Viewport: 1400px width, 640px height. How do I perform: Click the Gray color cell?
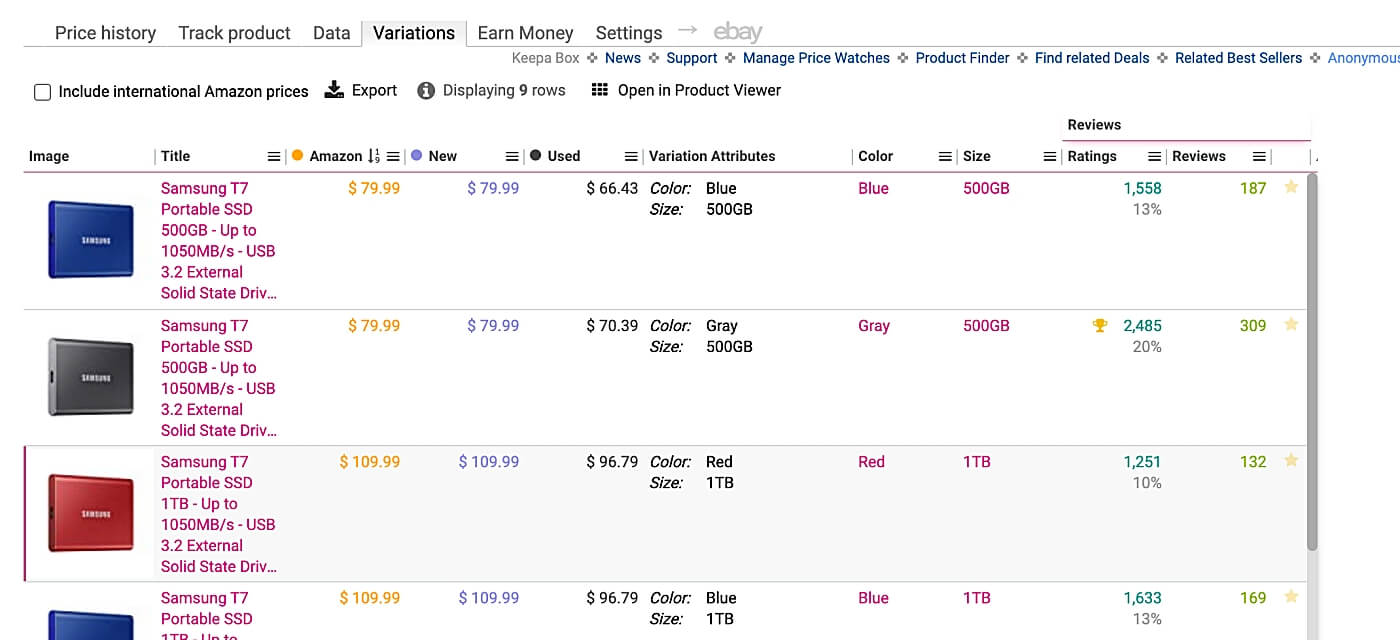pos(874,325)
